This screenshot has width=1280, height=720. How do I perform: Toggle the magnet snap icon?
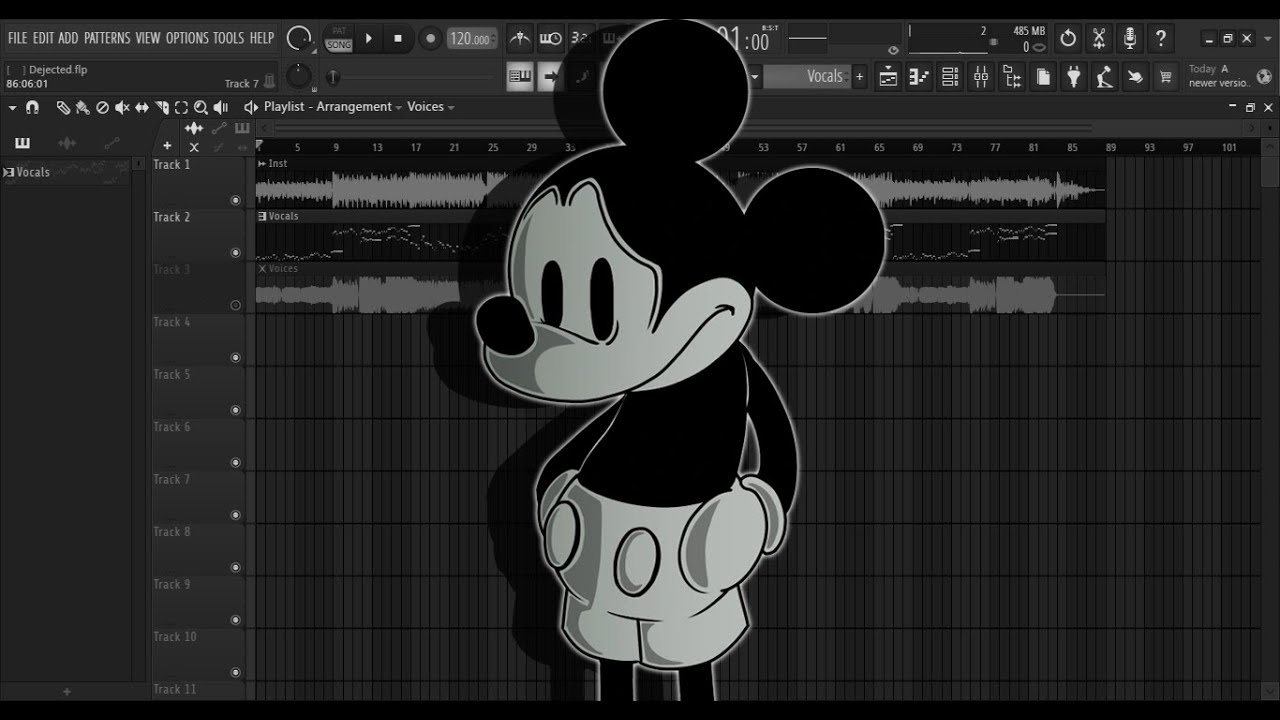pos(32,107)
